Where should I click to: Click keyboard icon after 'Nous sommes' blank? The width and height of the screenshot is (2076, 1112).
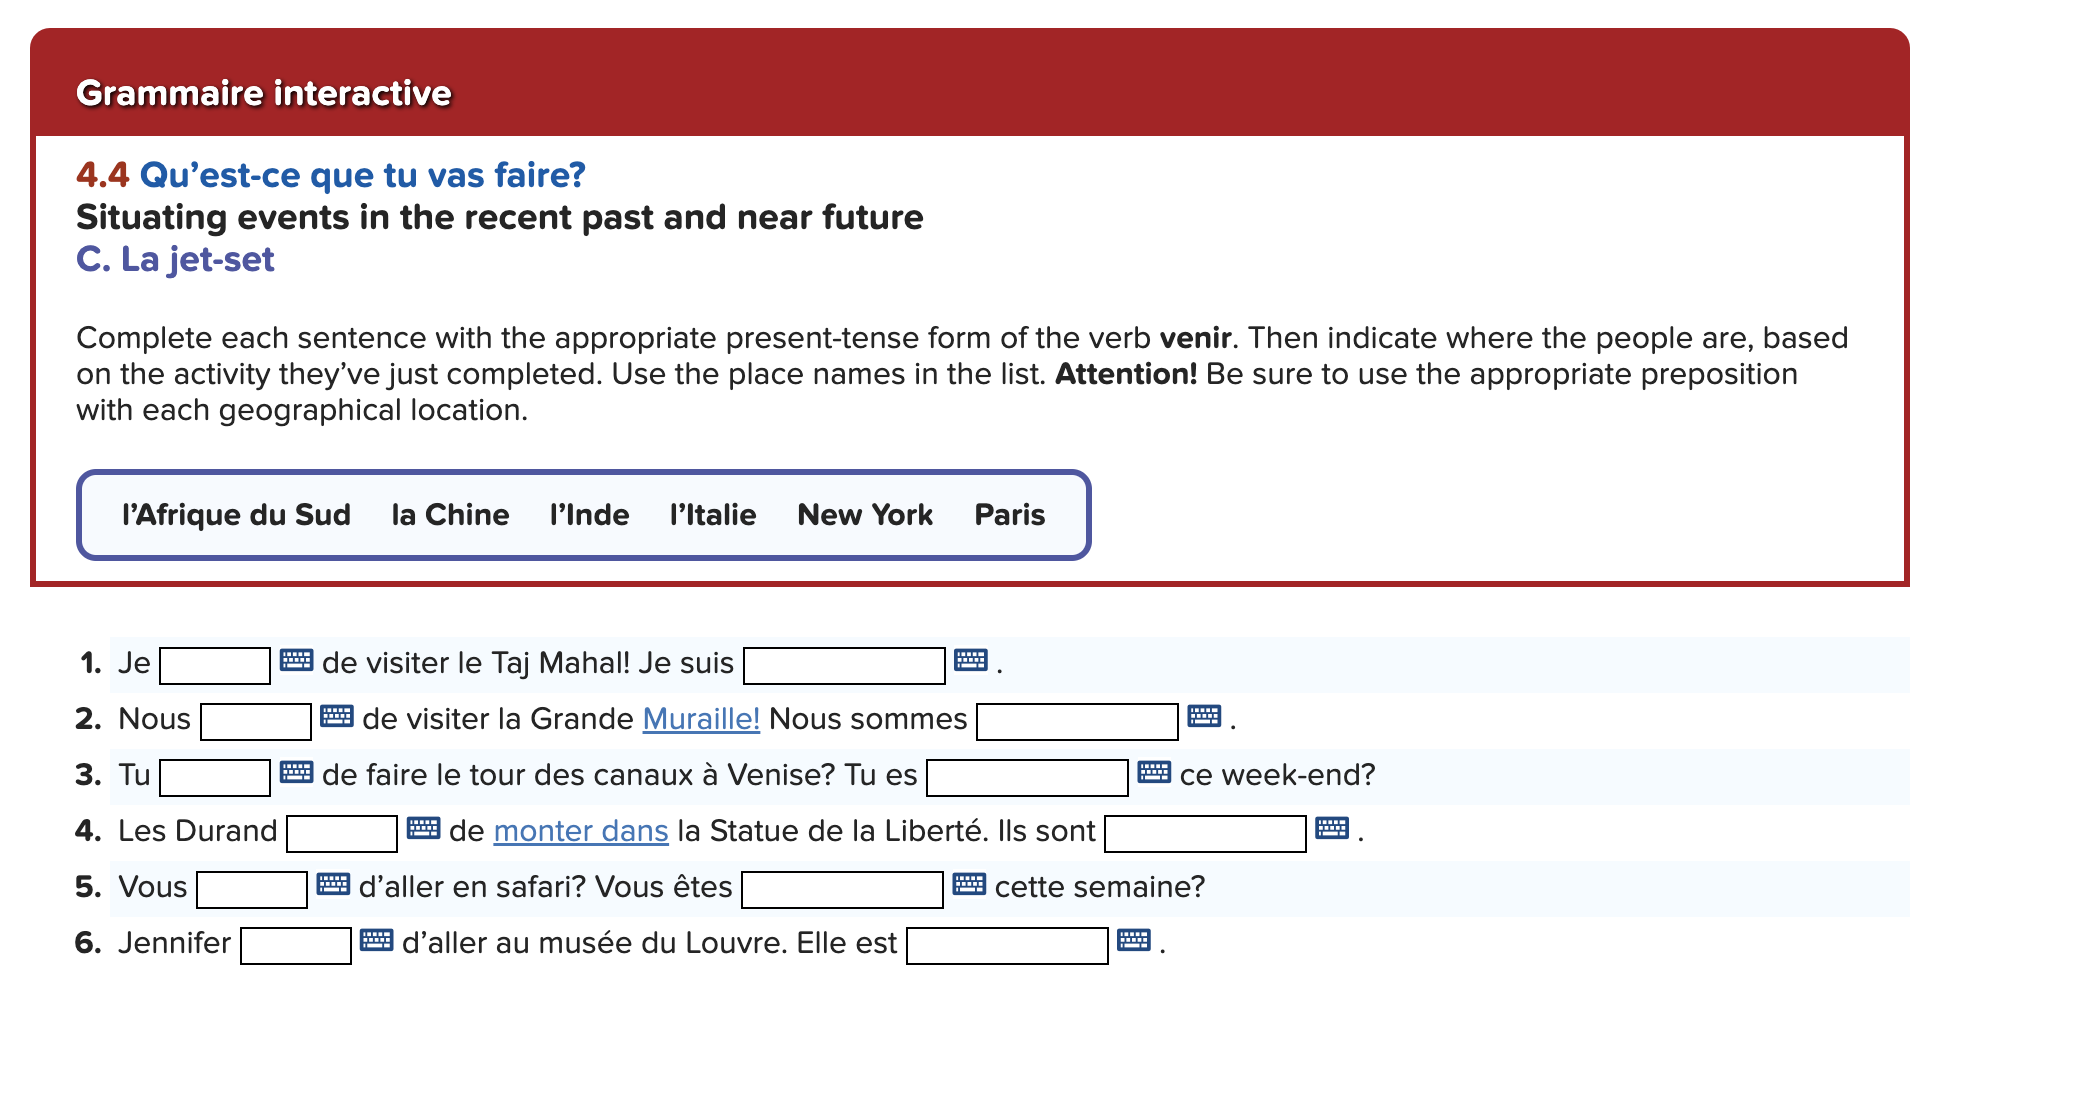(1203, 716)
